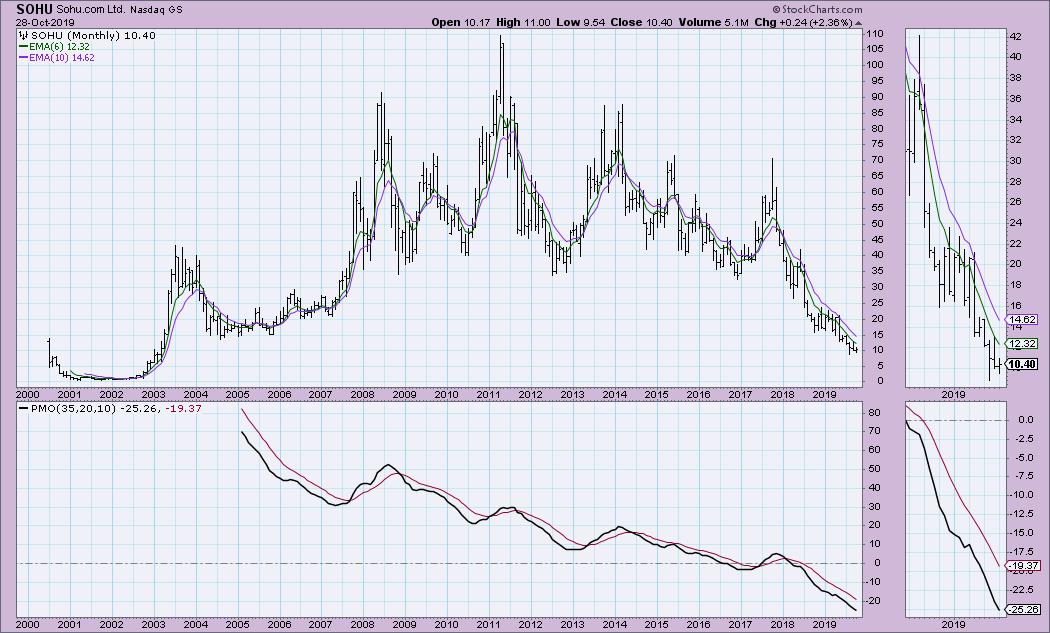Click the red -19.37 PMO signal value in the legend

(x=183, y=409)
